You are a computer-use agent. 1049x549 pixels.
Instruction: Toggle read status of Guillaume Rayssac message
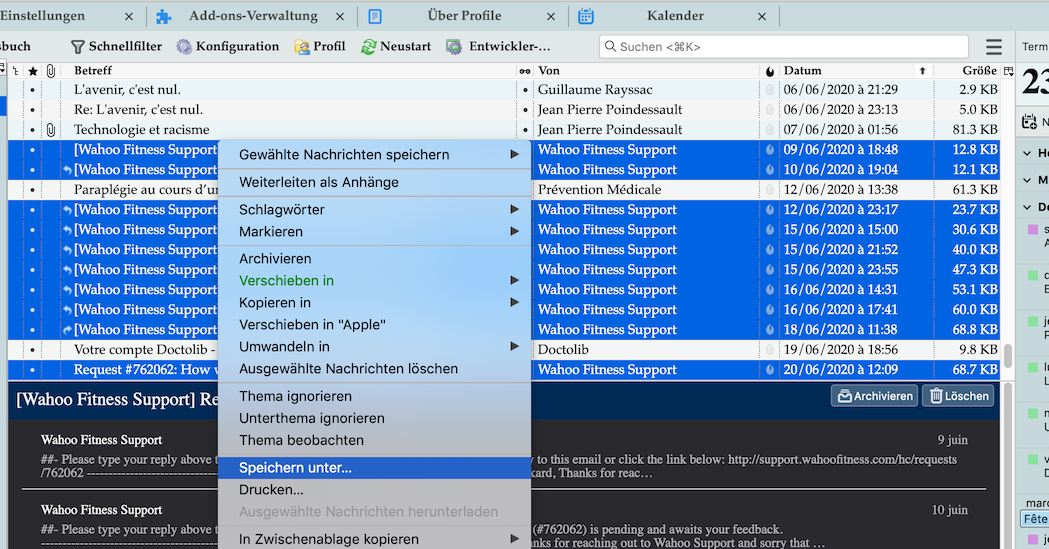coord(525,90)
